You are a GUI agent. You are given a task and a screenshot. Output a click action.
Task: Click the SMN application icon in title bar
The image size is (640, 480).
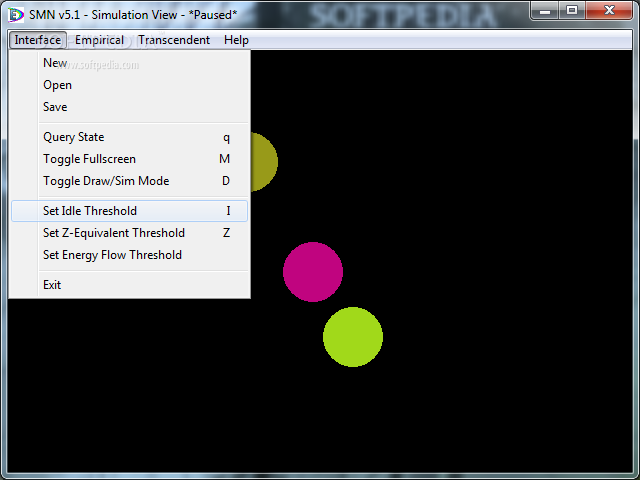(x=16, y=15)
